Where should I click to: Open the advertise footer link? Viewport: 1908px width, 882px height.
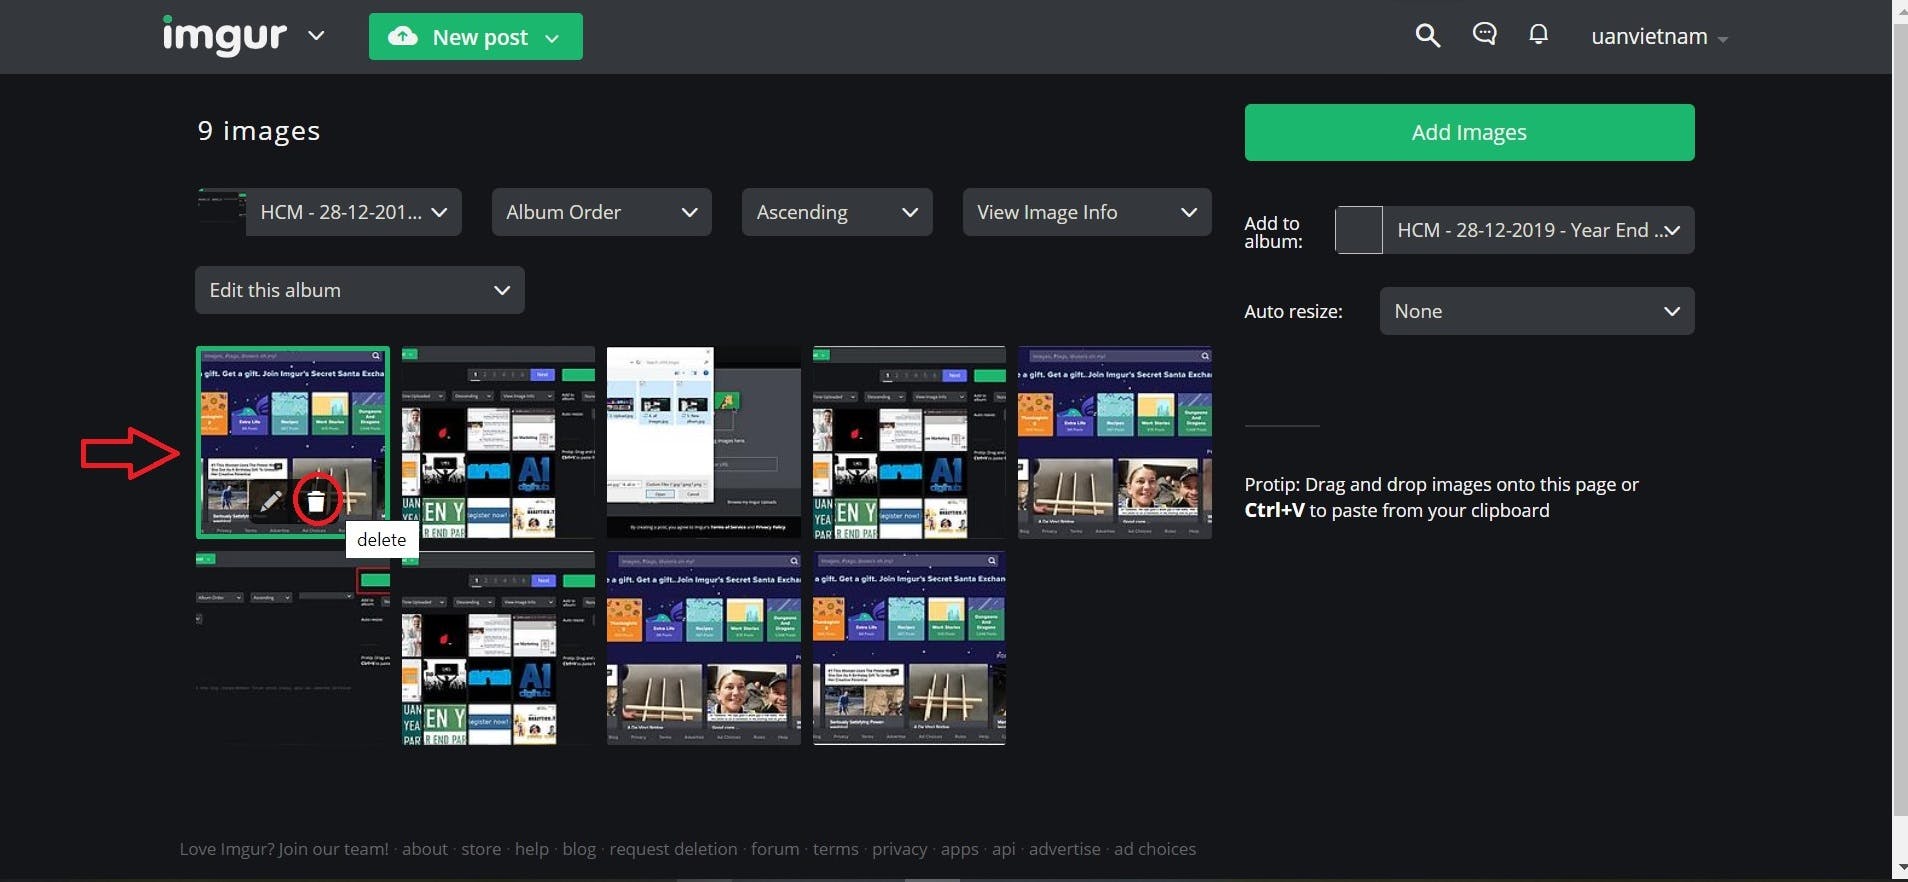point(1065,849)
